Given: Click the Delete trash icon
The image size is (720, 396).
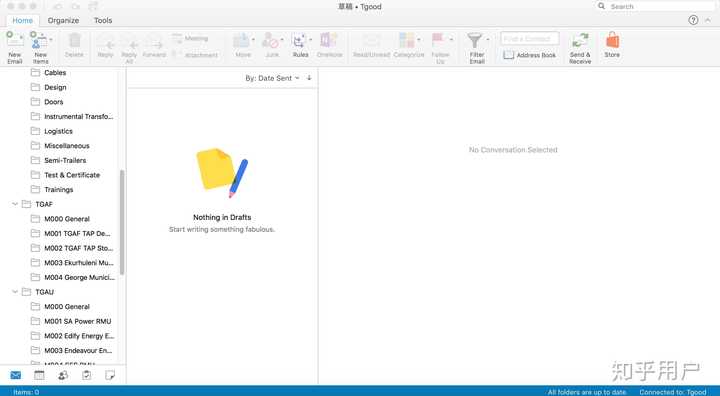Looking at the screenshot, I should coord(74,40).
